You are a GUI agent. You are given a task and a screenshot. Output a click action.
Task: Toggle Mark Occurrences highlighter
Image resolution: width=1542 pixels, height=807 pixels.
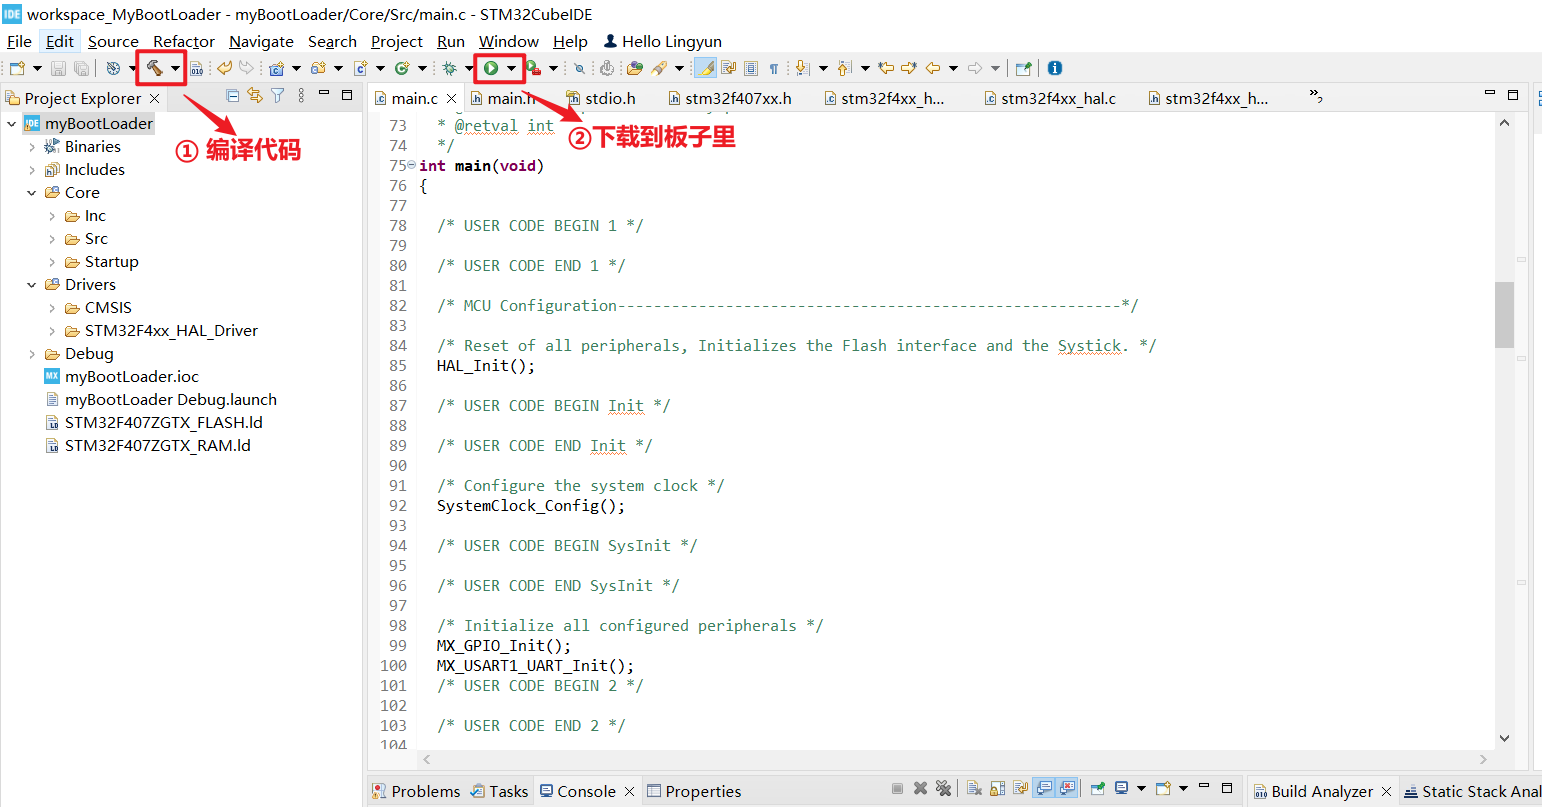point(705,68)
